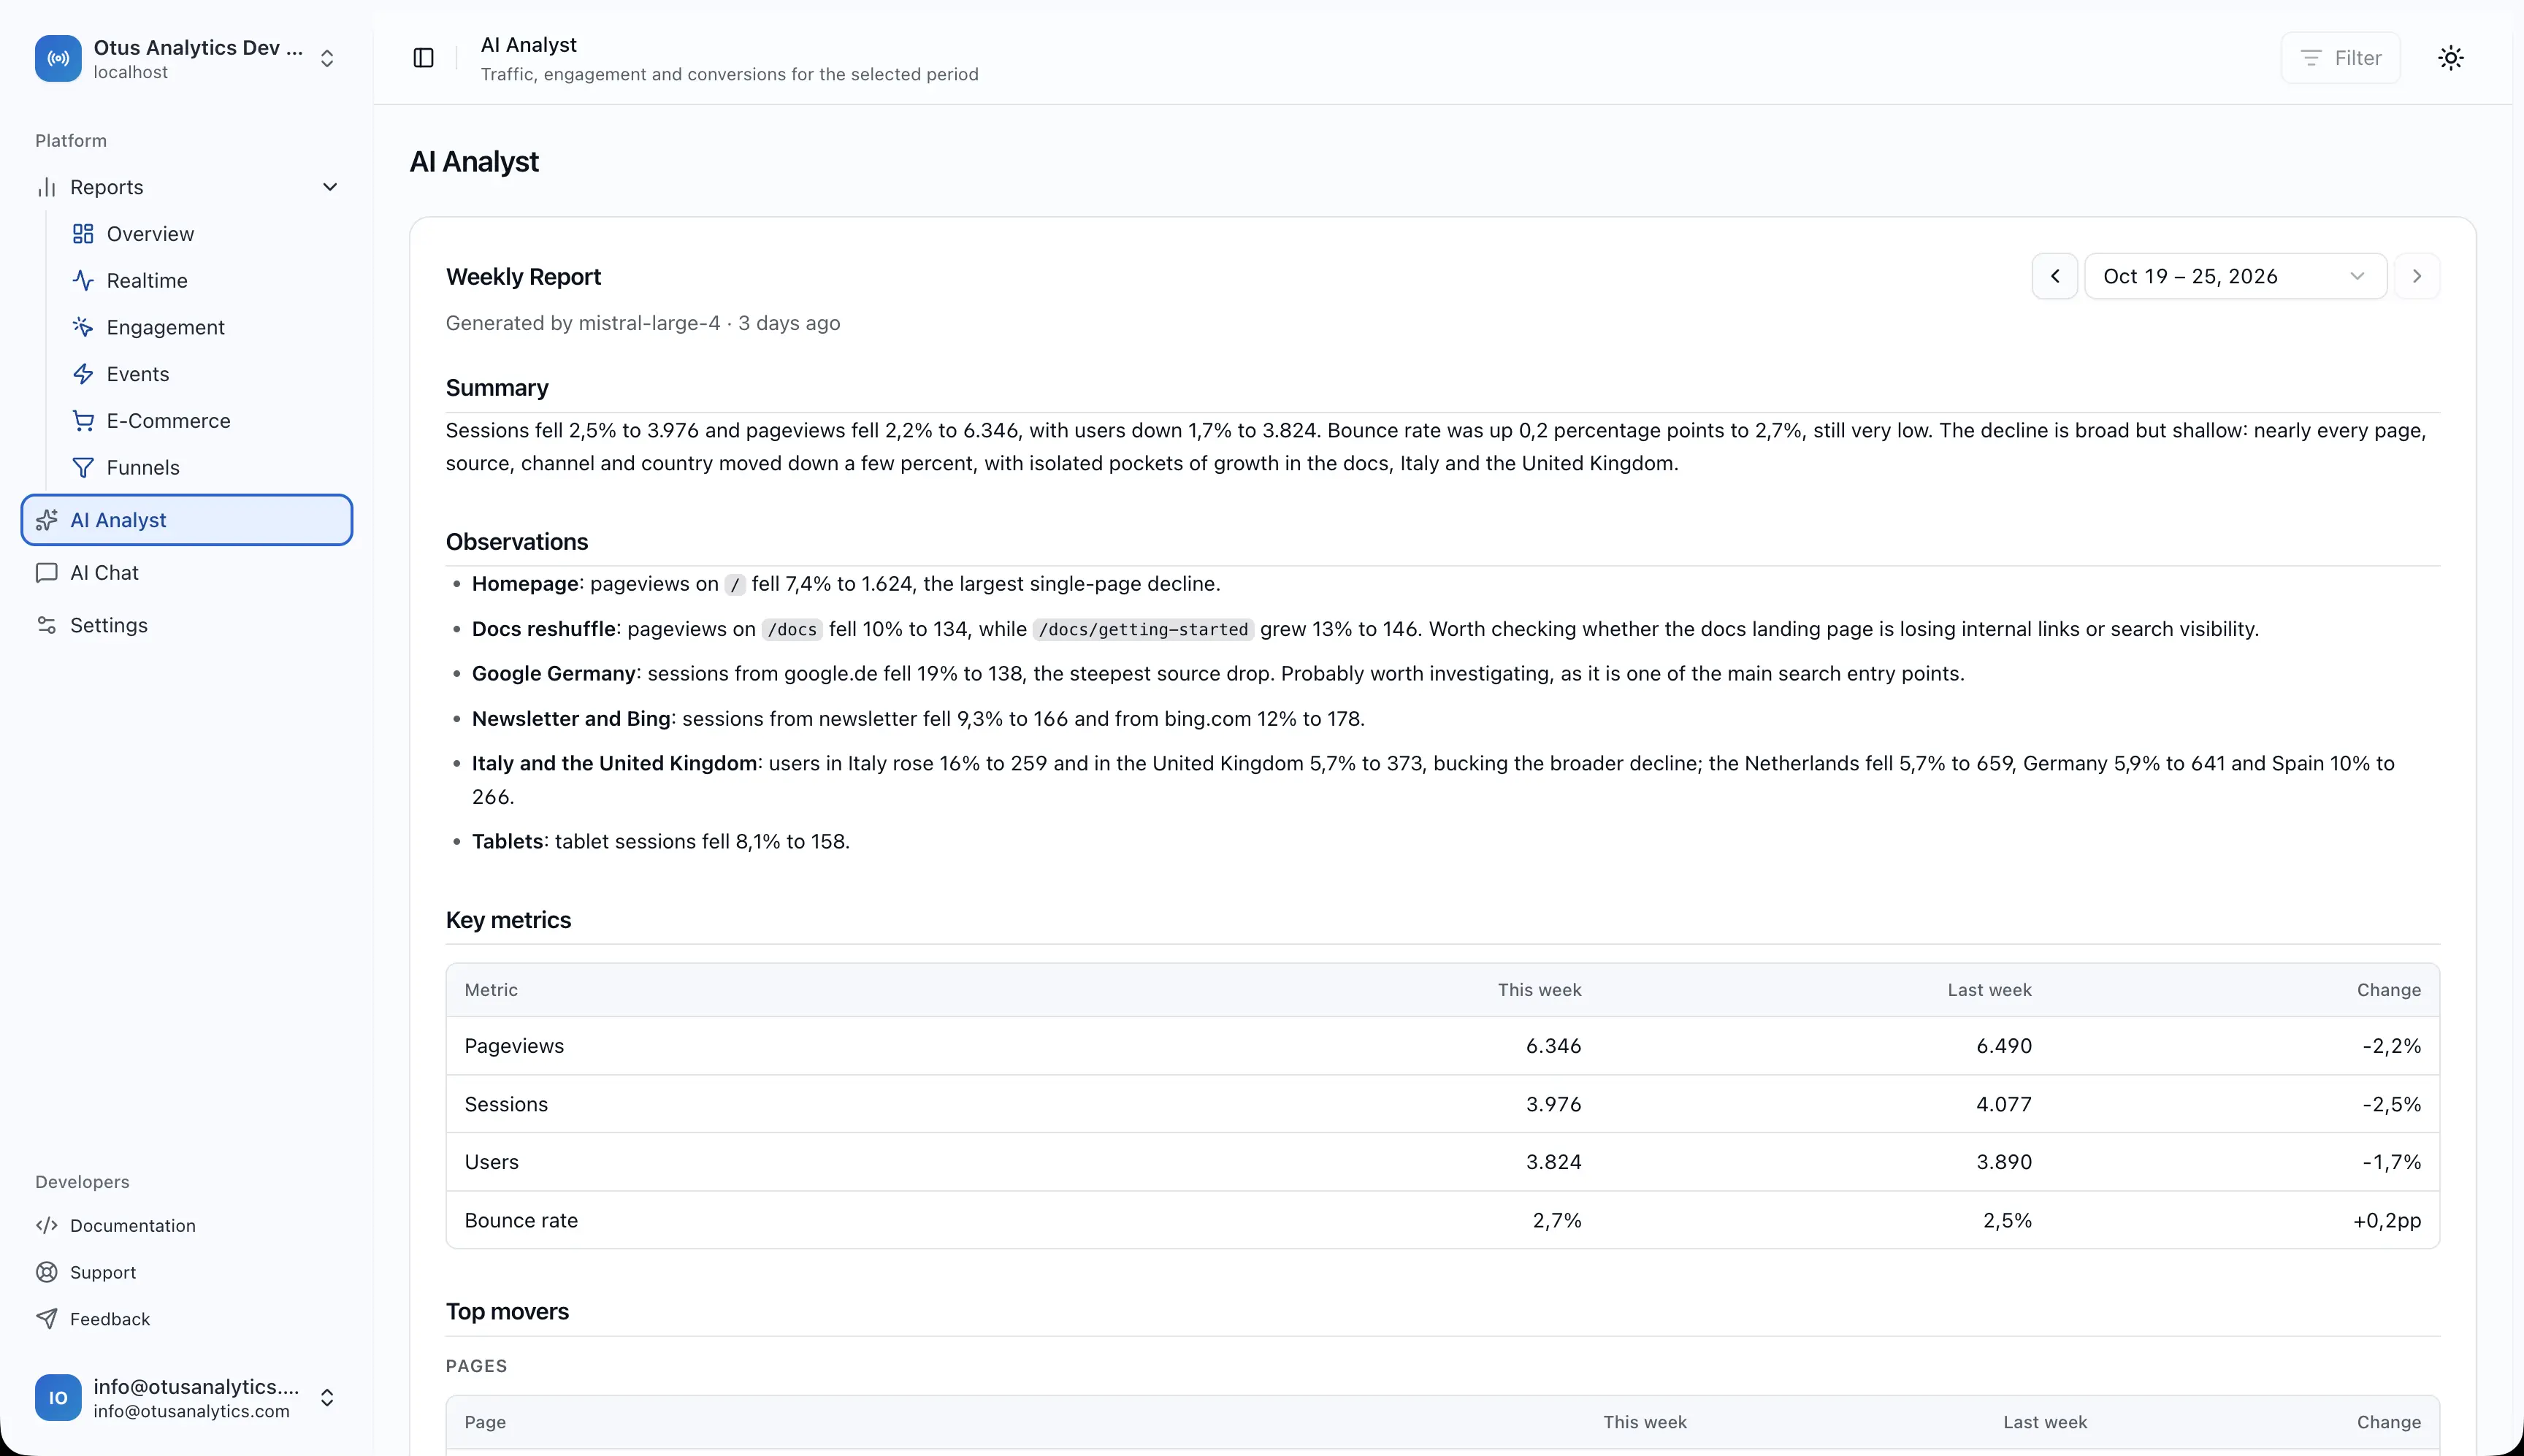The height and width of the screenshot is (1456, 2524).
Task: Open the Filter button
Action: click(2340, 58)
